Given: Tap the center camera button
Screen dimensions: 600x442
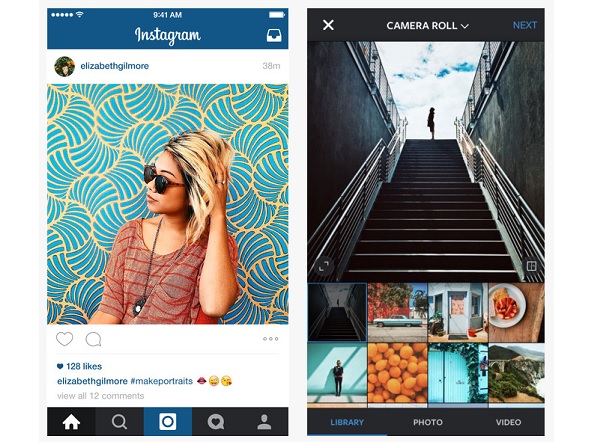Looking at the screenshot, I should click(168, 421).
